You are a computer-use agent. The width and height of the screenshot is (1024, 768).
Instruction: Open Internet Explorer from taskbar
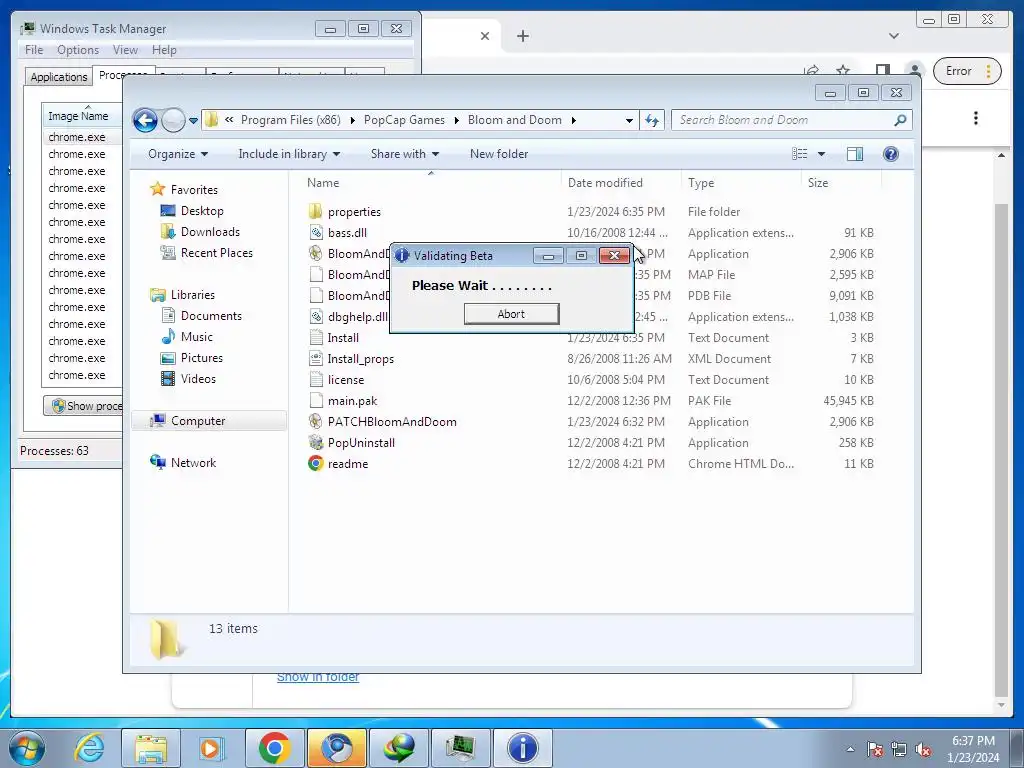click(88, 748)
